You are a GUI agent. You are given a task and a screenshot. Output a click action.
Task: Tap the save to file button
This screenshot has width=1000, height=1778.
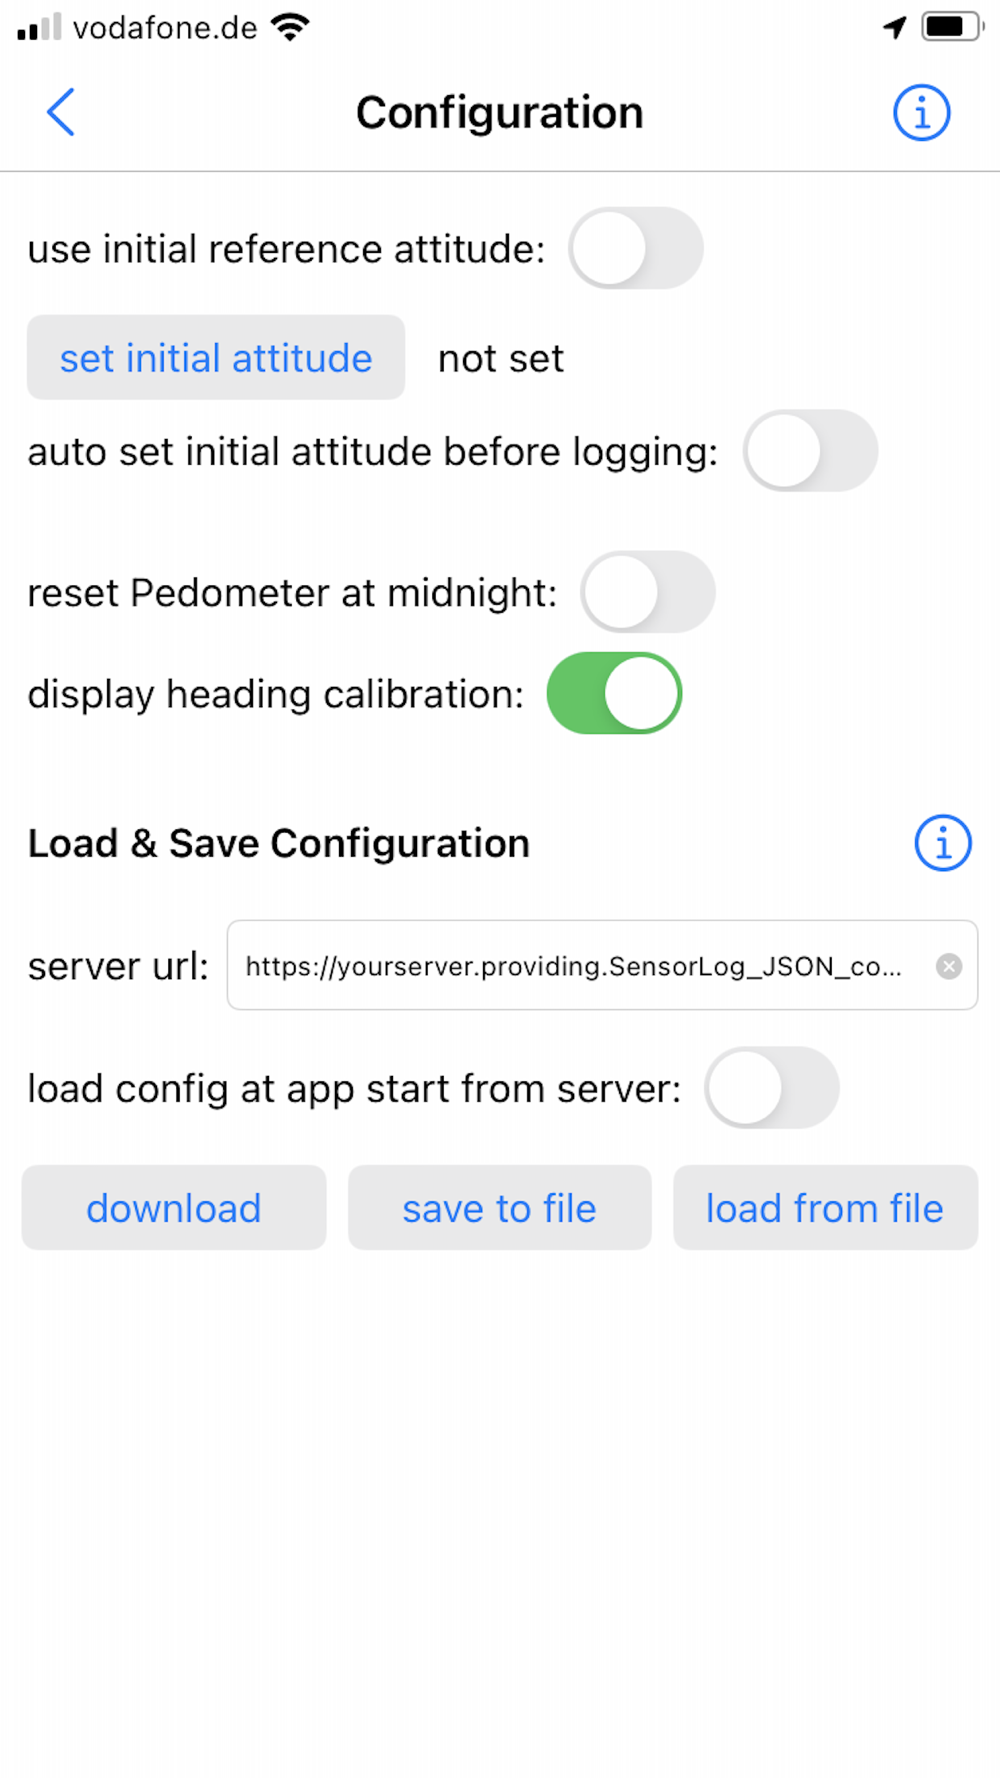coord(500,1208)
